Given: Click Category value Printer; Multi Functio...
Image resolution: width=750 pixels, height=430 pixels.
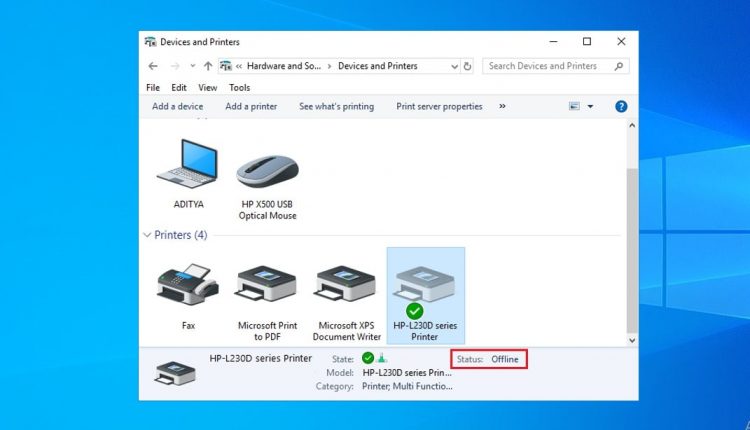Looking at the screenshot, I should [407, 386].
